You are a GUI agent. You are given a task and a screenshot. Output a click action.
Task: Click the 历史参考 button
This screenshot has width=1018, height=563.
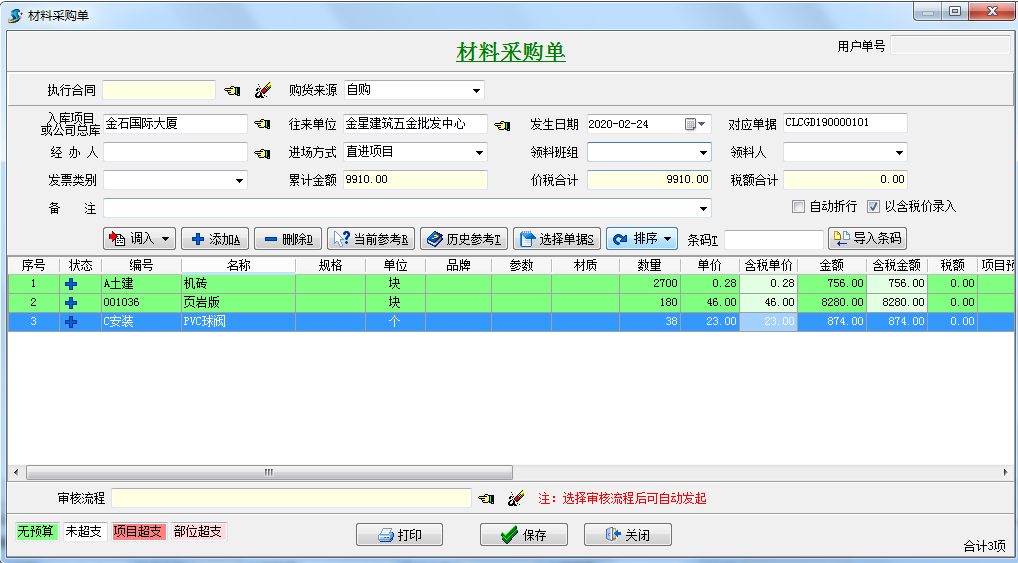pos(464,239)
